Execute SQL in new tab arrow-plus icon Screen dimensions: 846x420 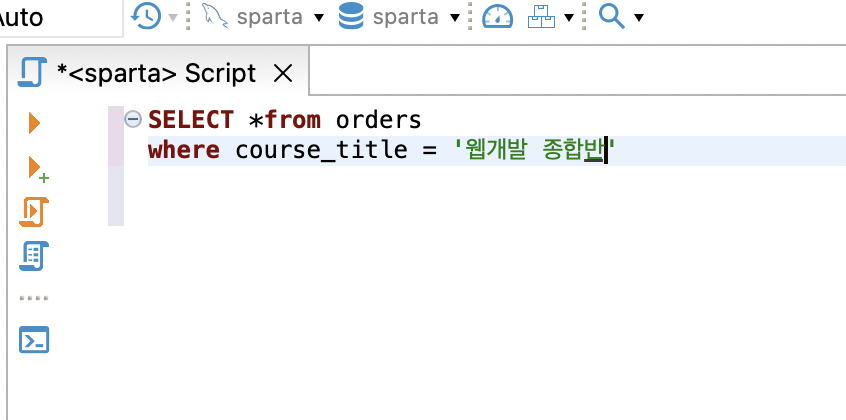(38, 169)
